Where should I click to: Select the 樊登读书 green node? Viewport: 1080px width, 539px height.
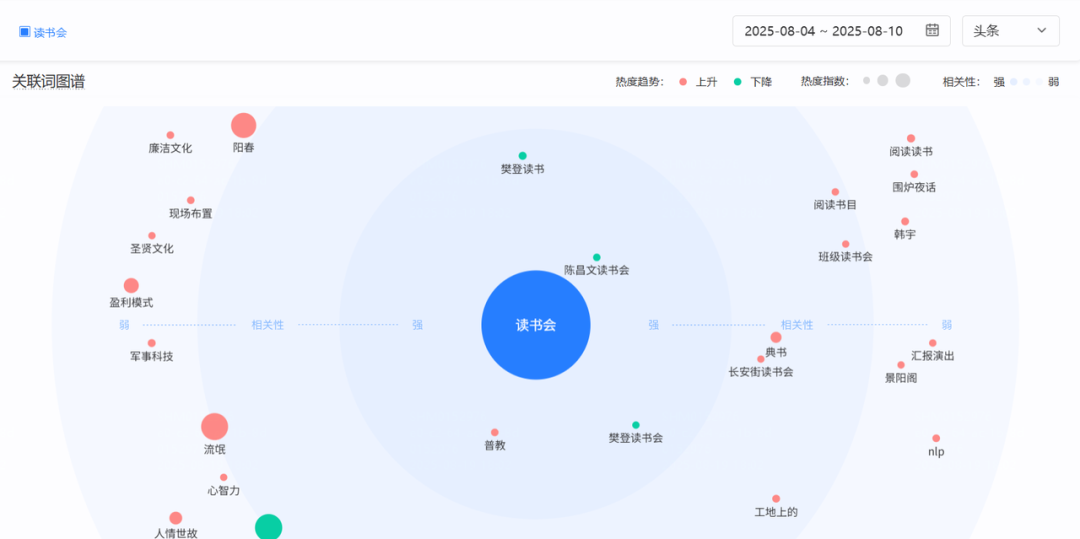pyautogui.click(x=522, y=156)
